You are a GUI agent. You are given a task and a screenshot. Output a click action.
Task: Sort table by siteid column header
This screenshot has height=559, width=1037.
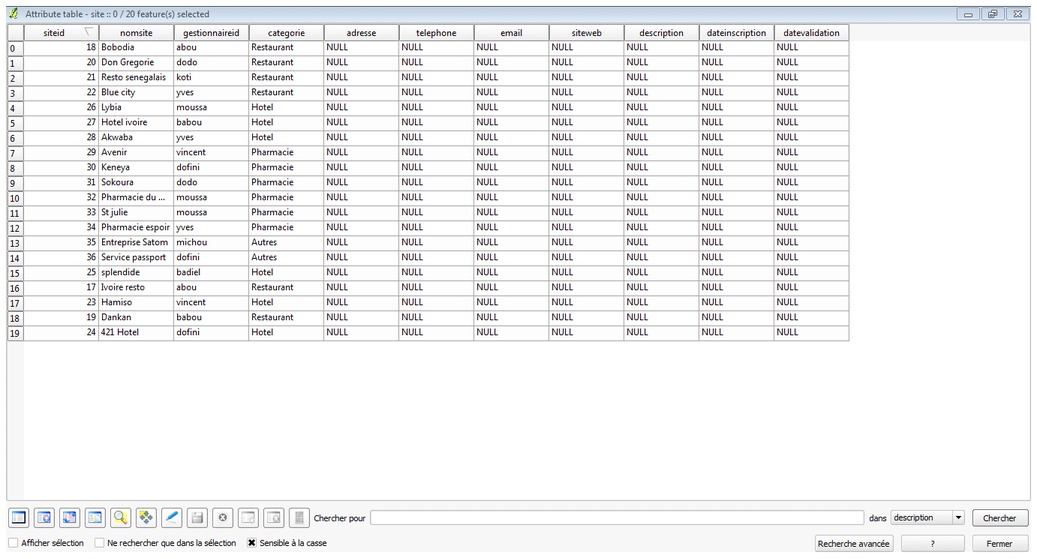coord(55,33)
